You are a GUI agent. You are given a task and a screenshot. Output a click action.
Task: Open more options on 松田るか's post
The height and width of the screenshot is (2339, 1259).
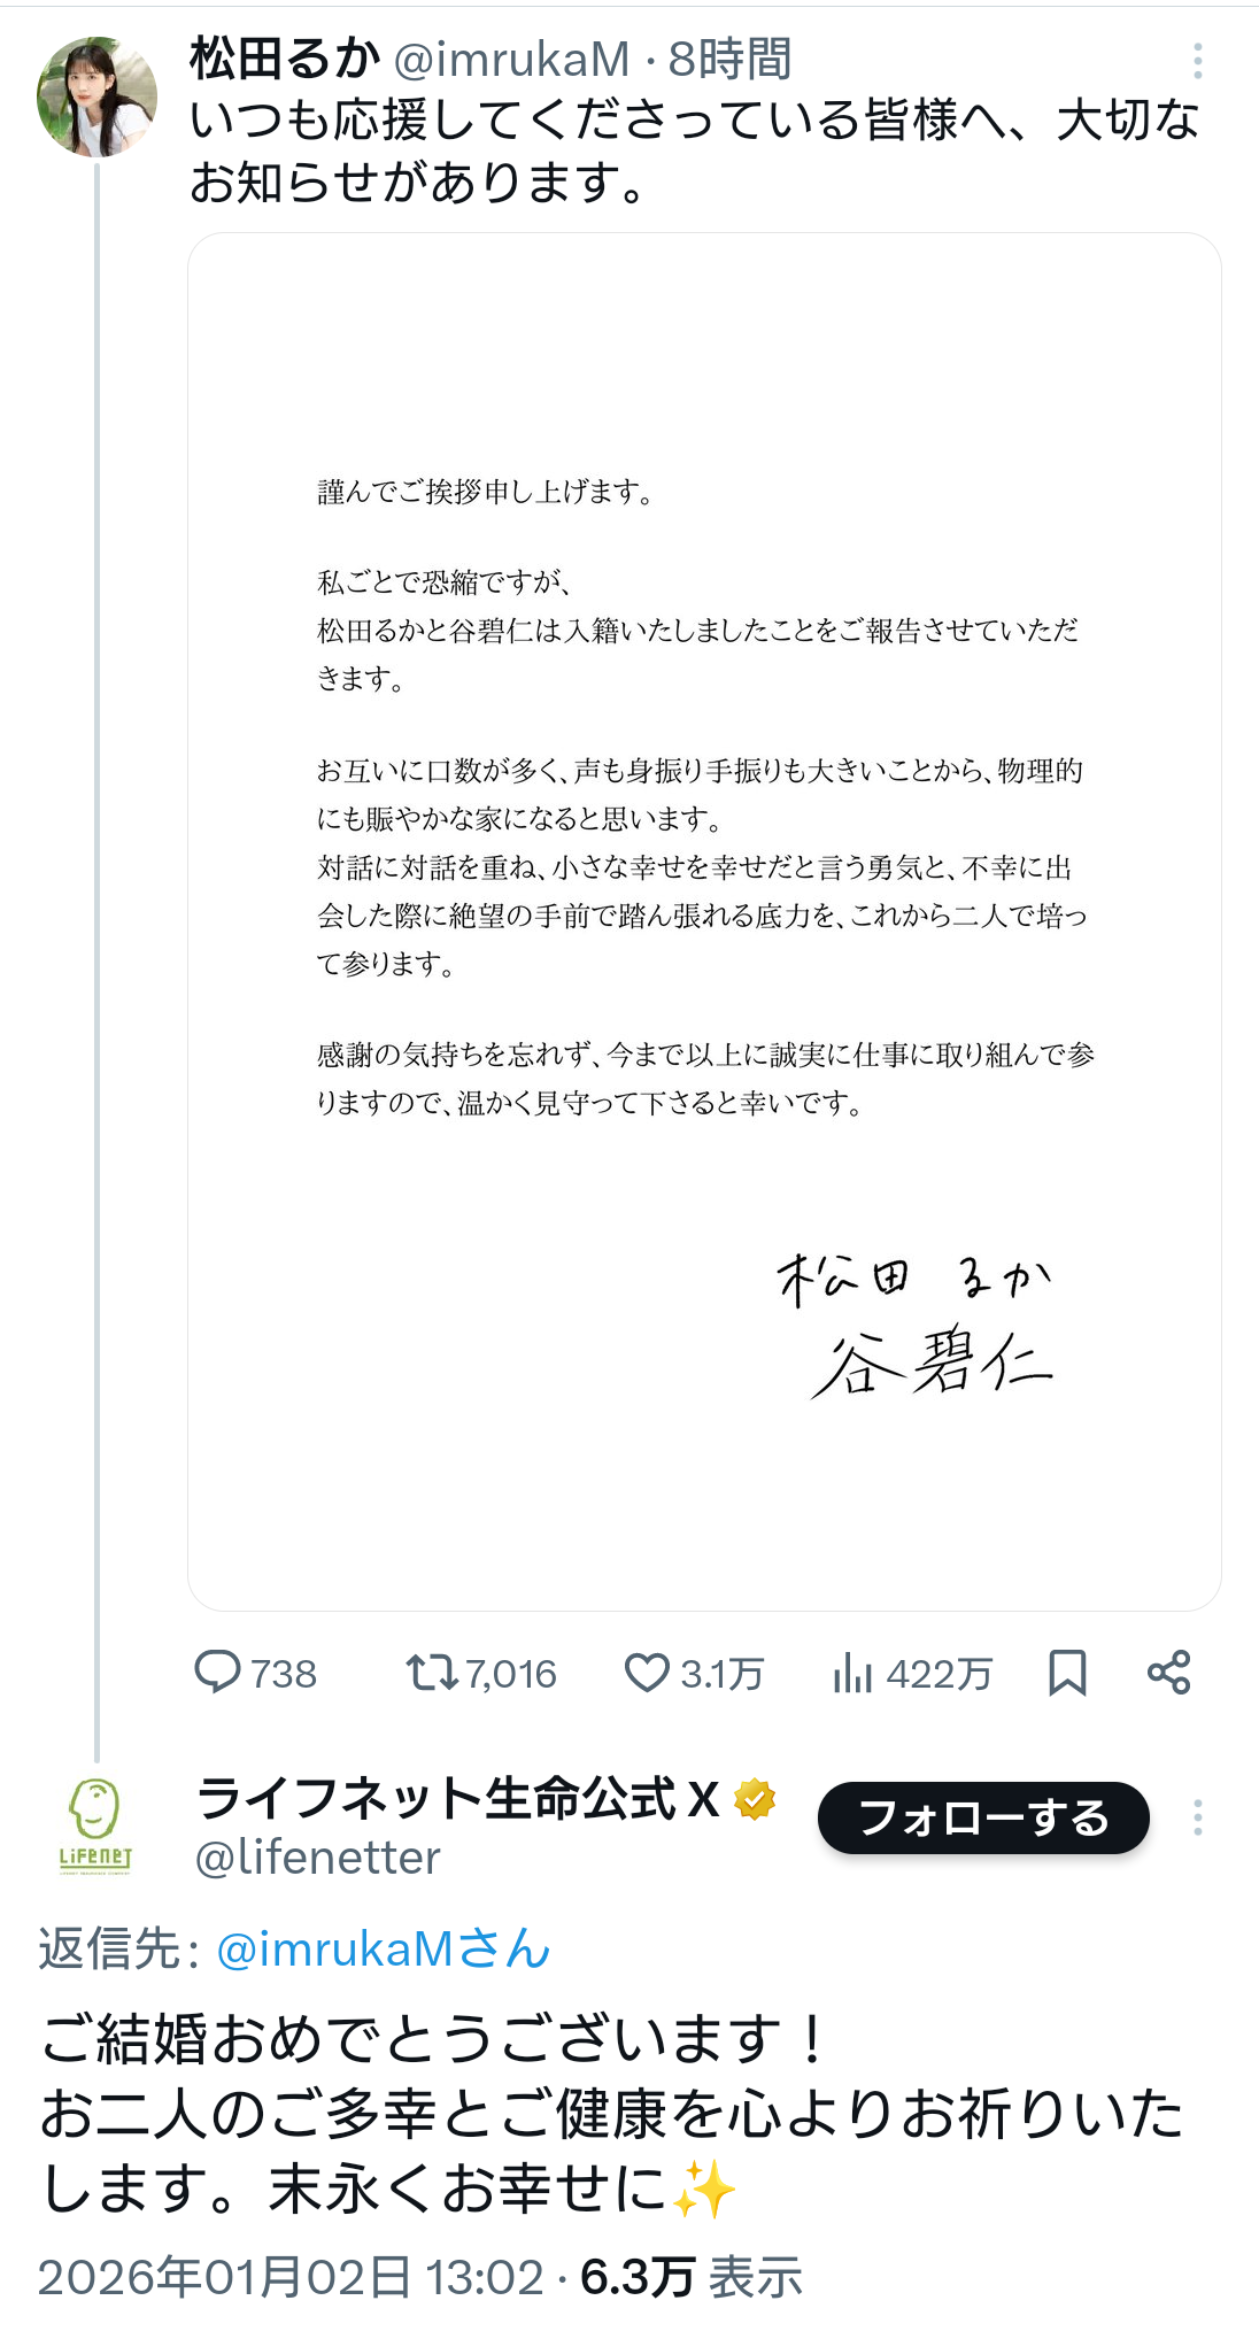pyautogui.click(x=1197, y=61)
